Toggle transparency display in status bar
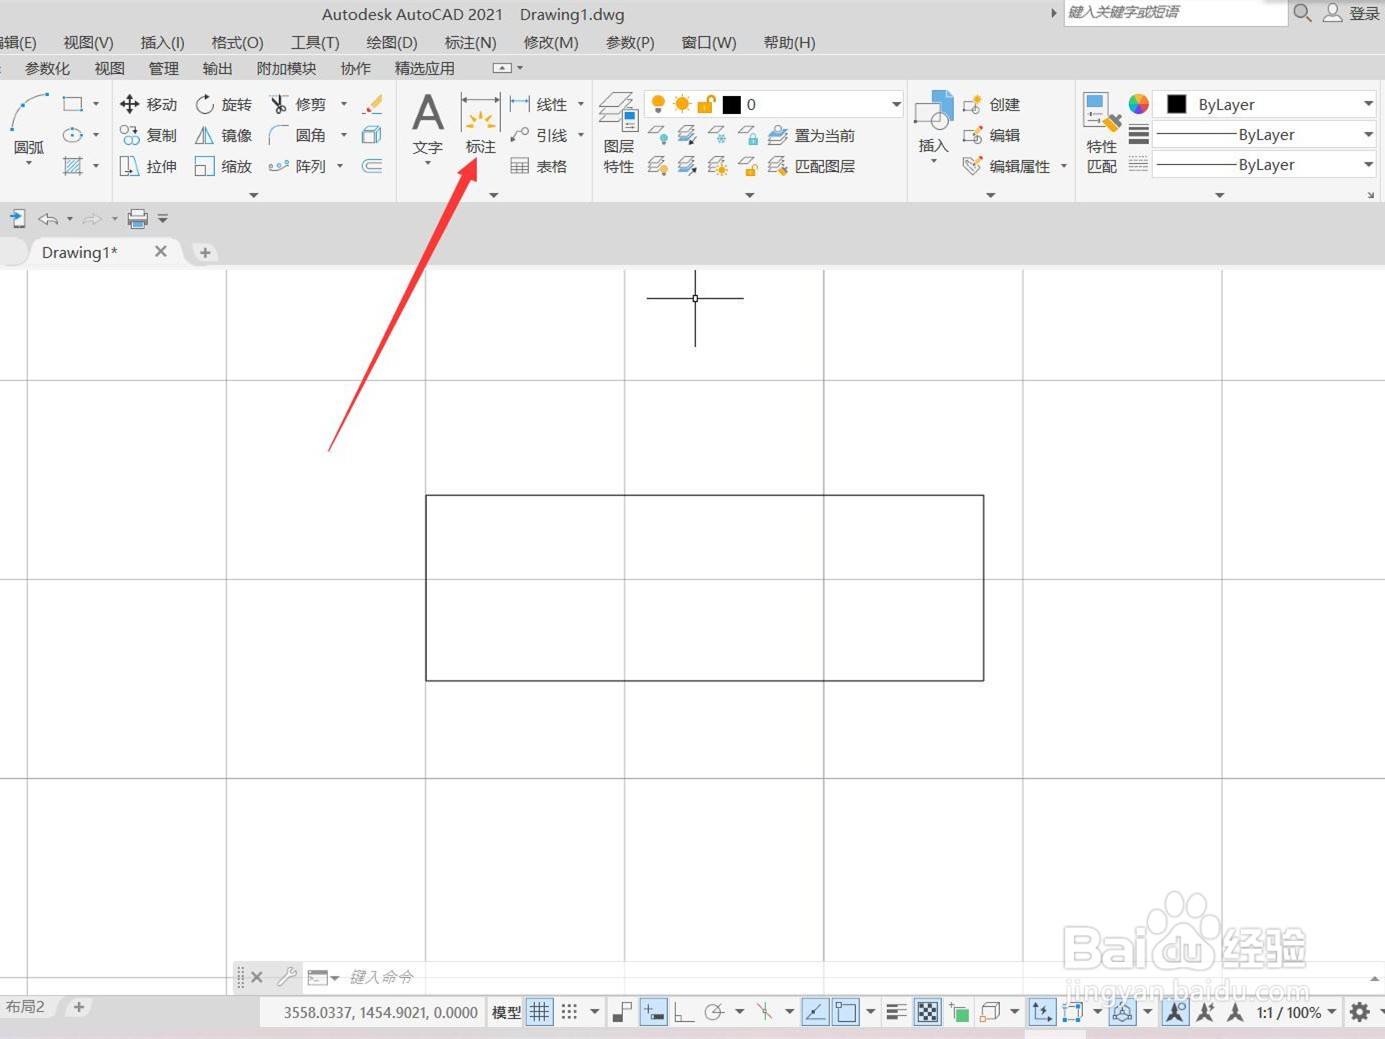Viewport: 1385px width, 1039px height. (928, 1012)
